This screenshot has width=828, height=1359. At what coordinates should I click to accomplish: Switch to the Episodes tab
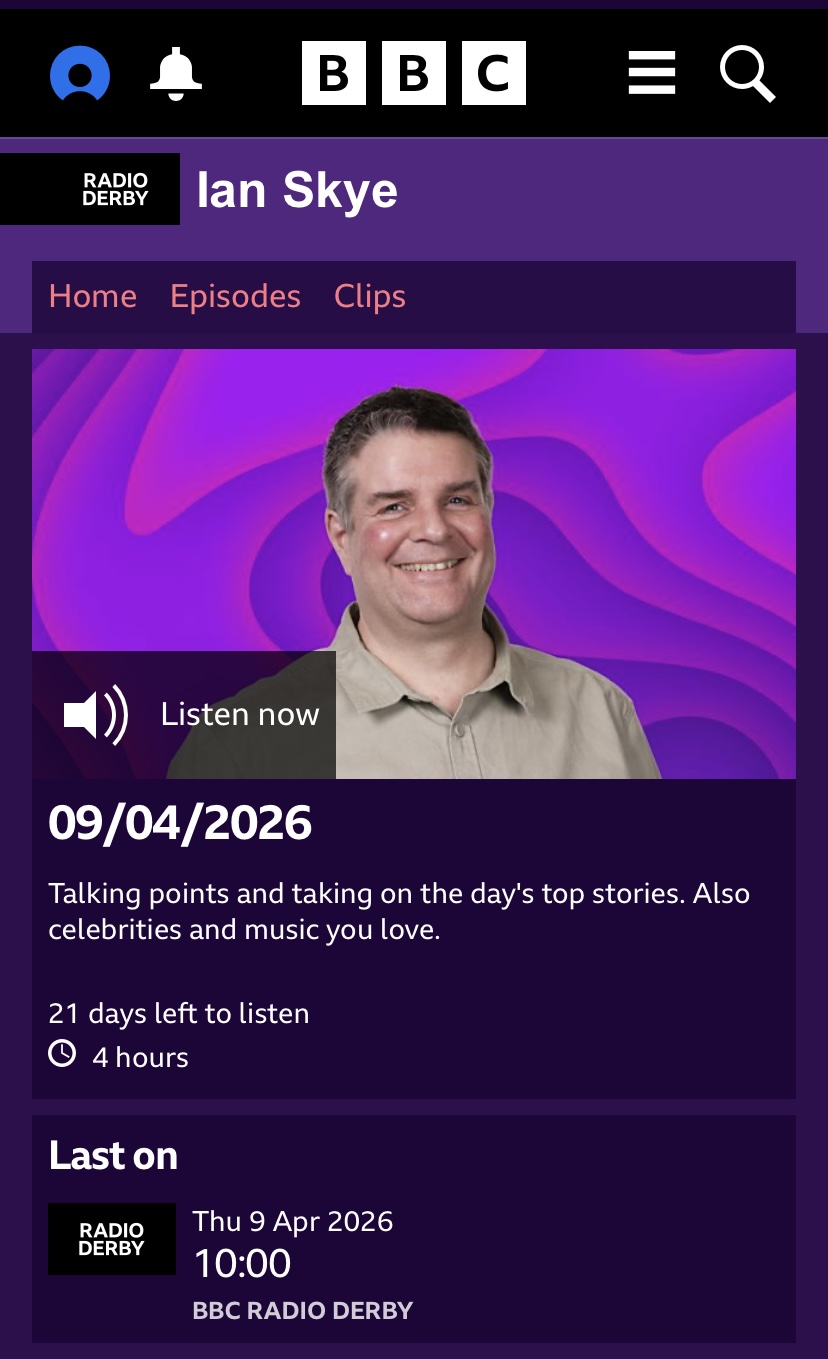click(235, 296)
